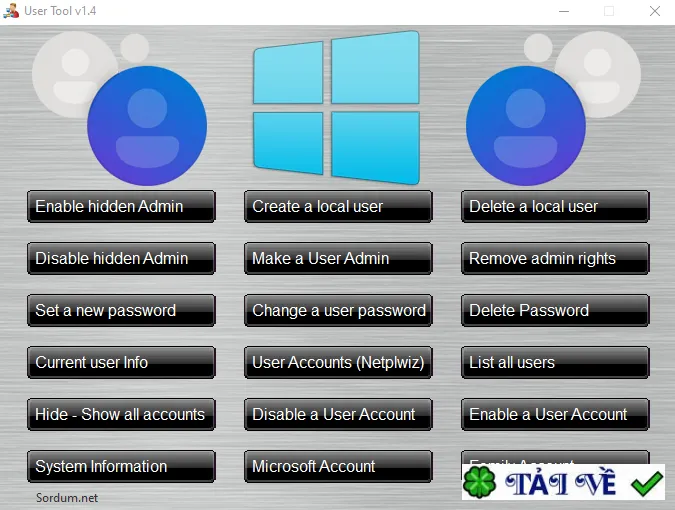Viewport: 675px width, 510px height.
Task: Minimize the User Tool window
Action: click(x=564, y=11)
